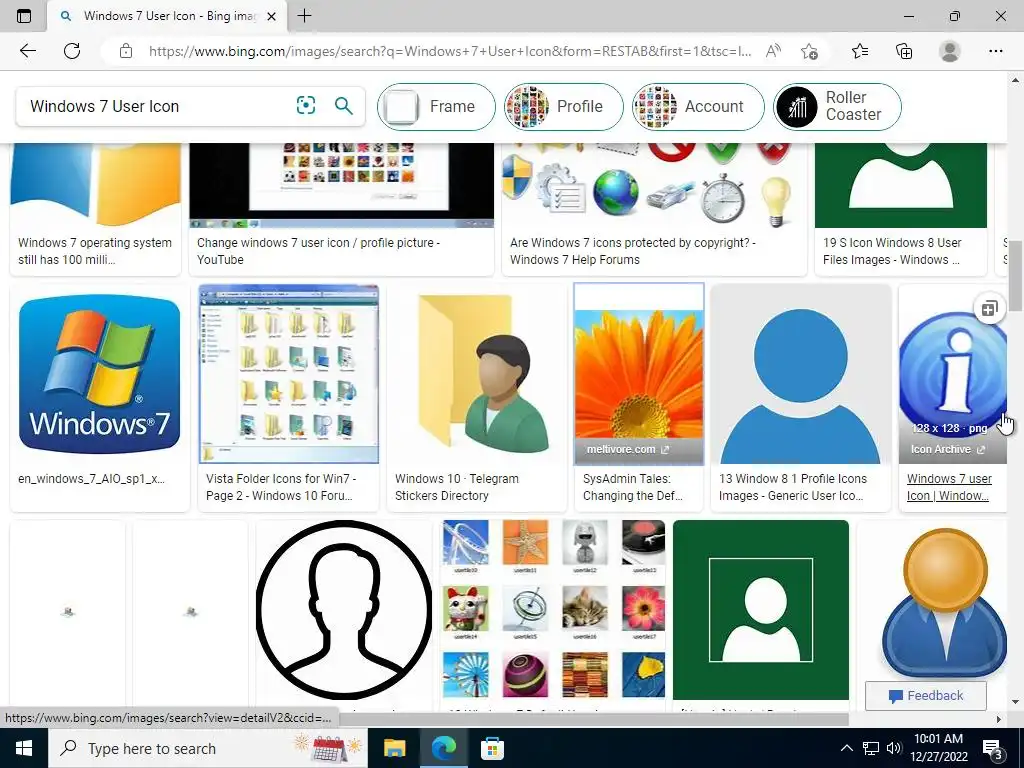1024x768 pixels.
Task: Open the orange flower thumbnail
Action: (x=639, y=374)
